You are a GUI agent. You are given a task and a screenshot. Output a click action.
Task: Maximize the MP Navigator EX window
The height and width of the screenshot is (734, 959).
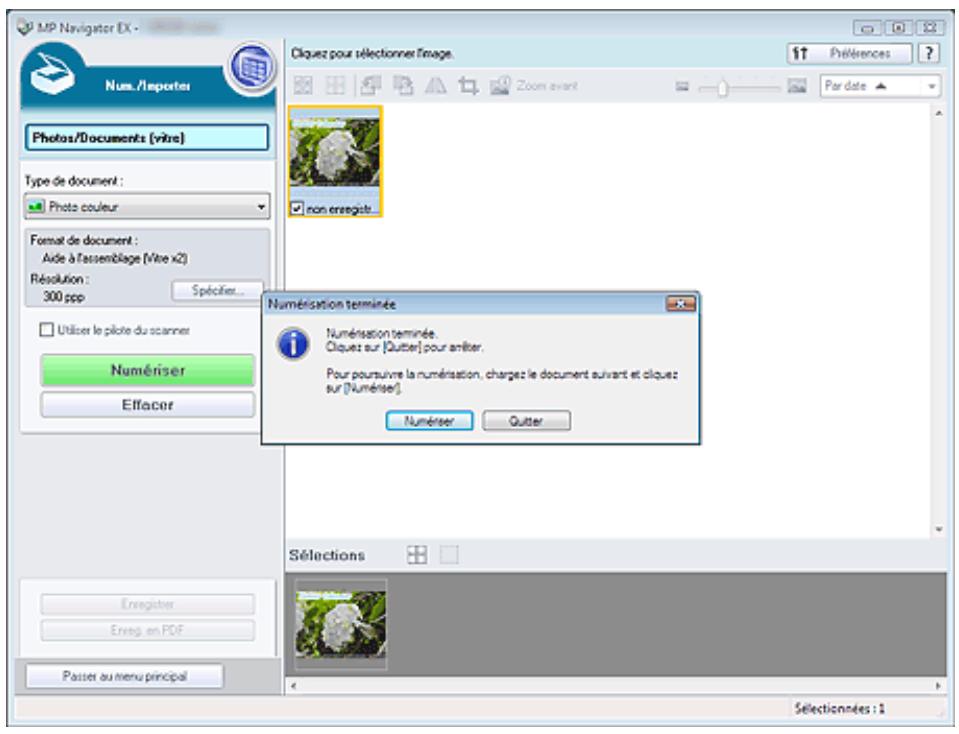(898, 28)
